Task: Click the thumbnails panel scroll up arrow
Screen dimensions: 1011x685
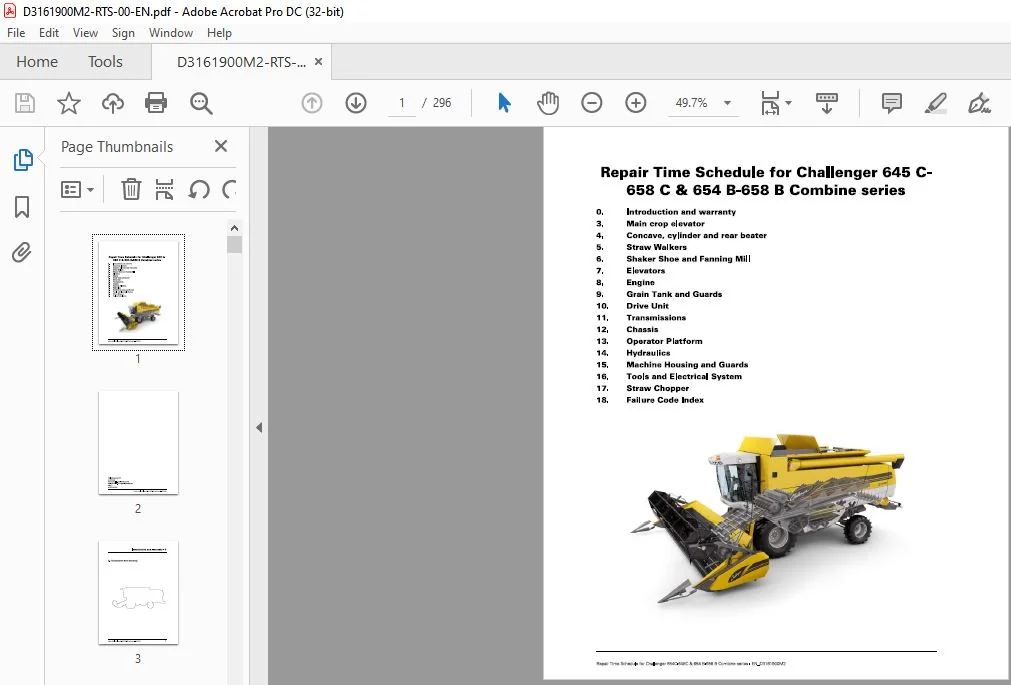Action: (x=234, y=228)
